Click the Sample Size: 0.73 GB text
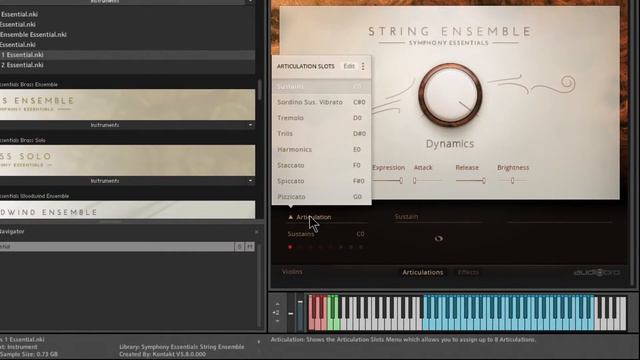 (x=29, y=354)
